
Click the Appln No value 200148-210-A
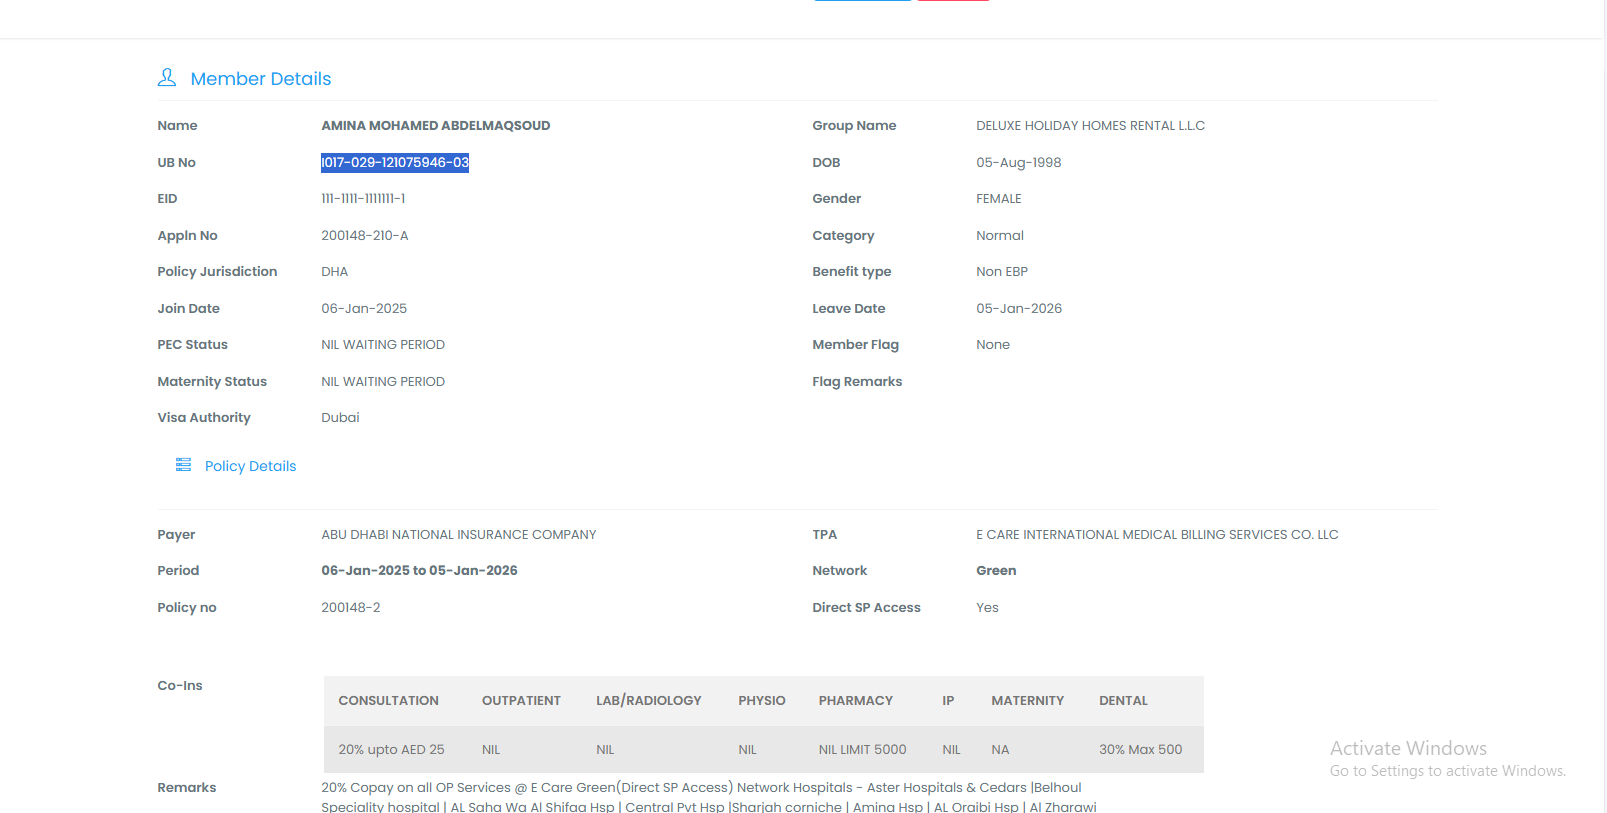point(364,236)
